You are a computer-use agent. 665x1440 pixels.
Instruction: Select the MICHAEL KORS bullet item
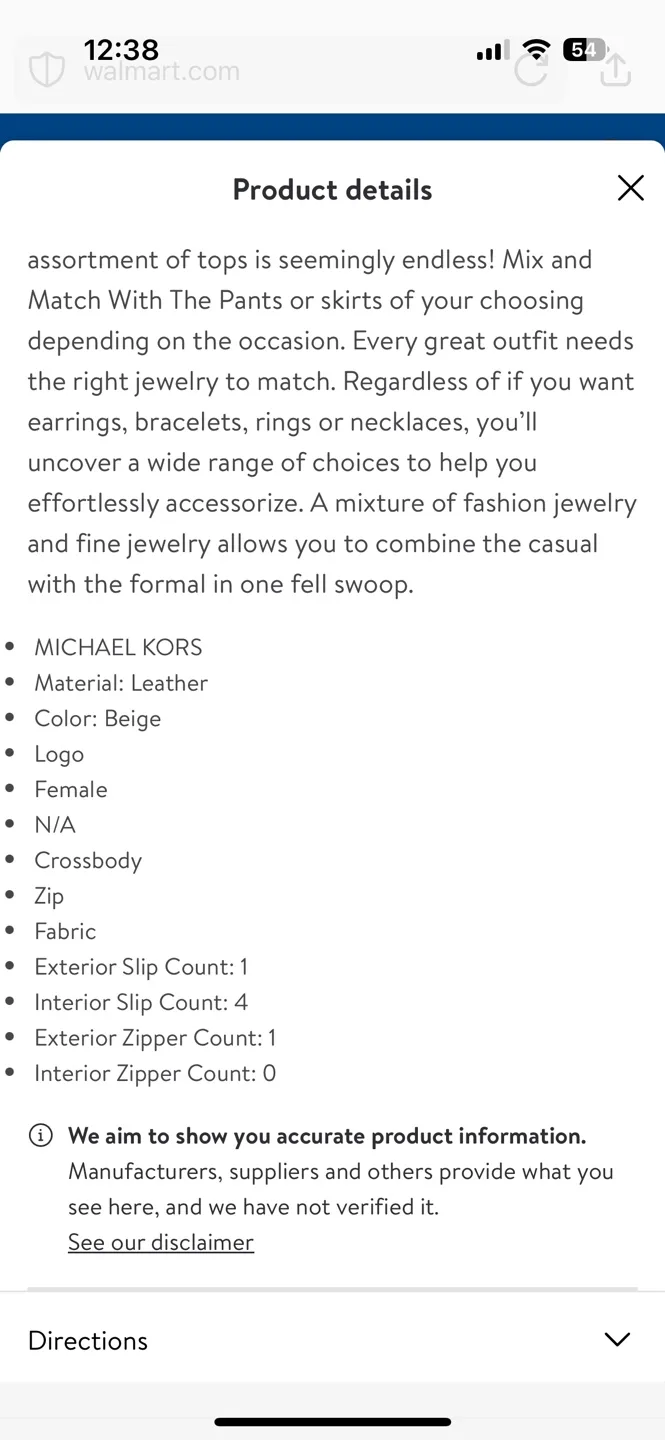pyautogui.click(x=118, y=647)
